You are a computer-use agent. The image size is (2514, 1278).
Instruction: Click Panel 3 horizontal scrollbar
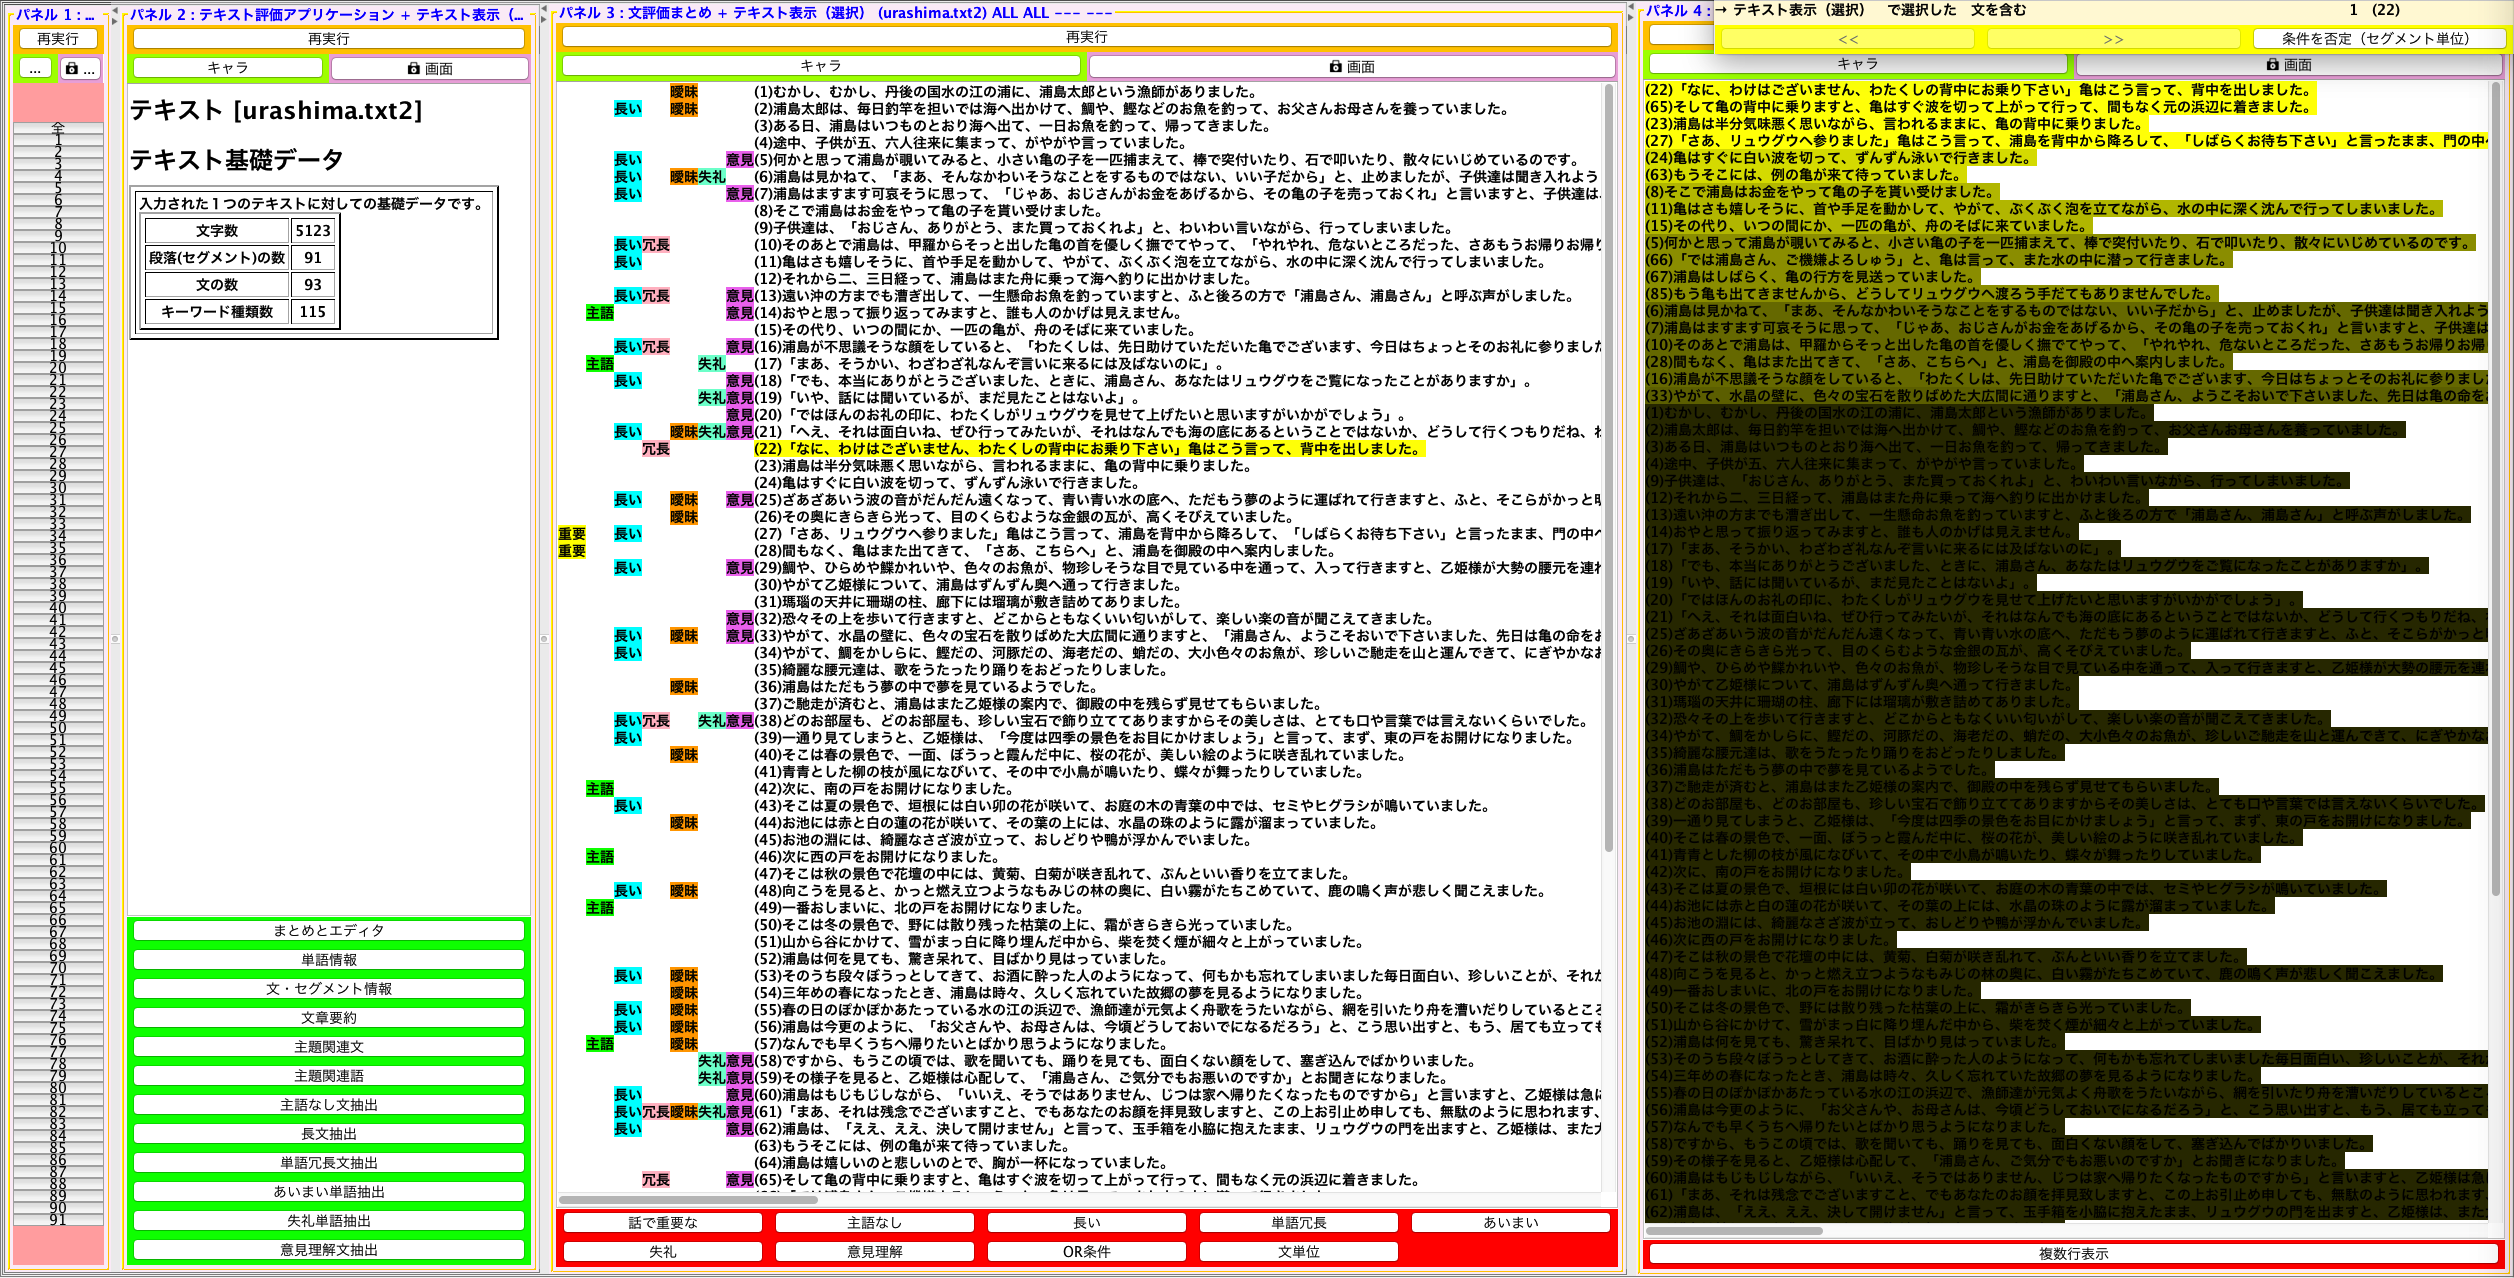688,1199
